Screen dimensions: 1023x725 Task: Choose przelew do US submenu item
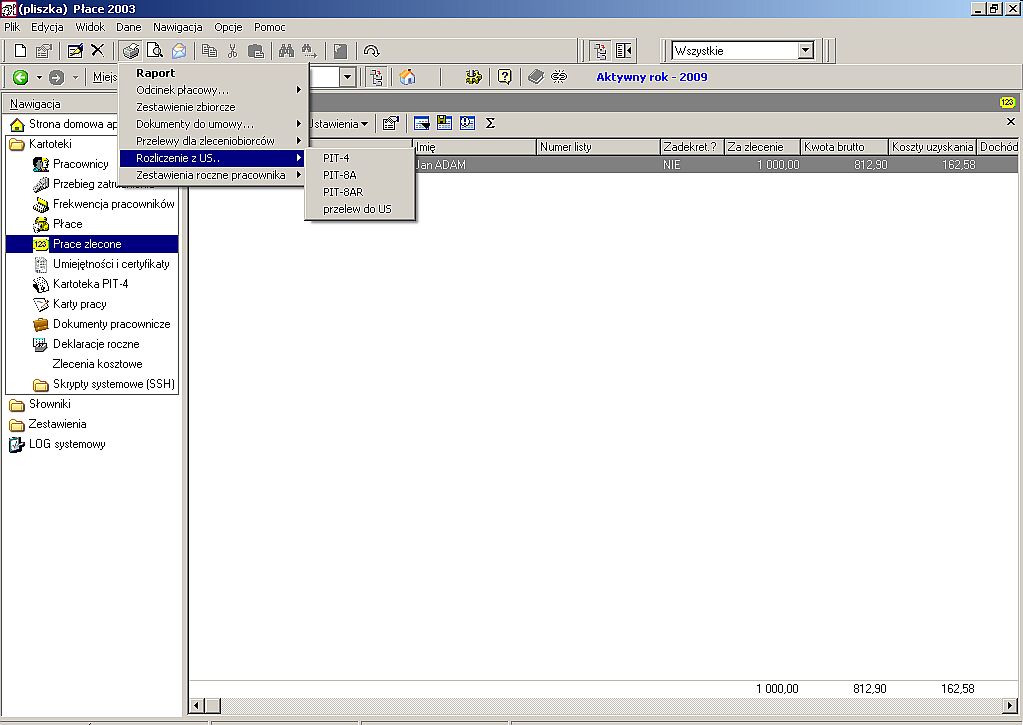(x=359, y=209)
